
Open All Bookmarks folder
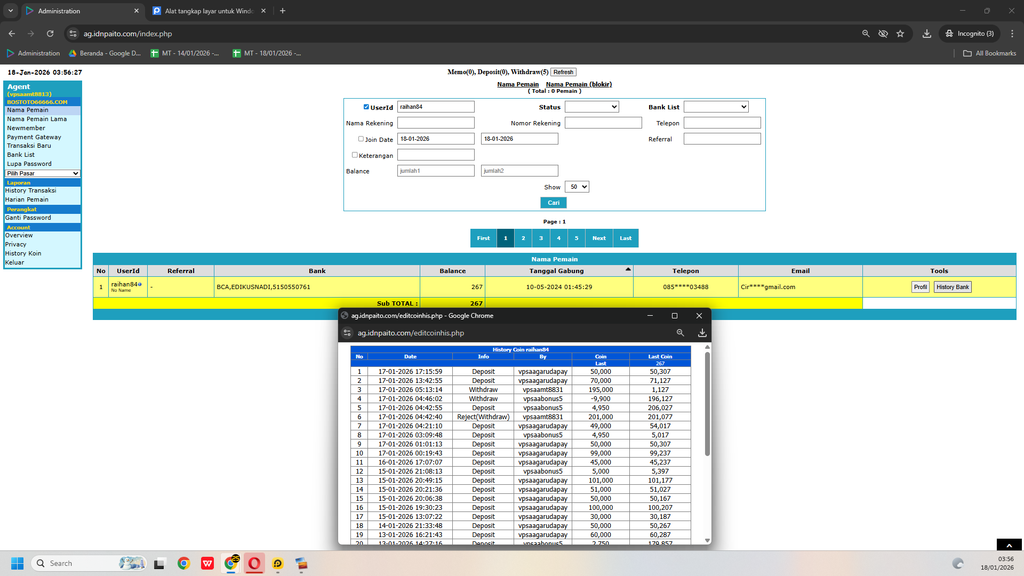point(989,53)
